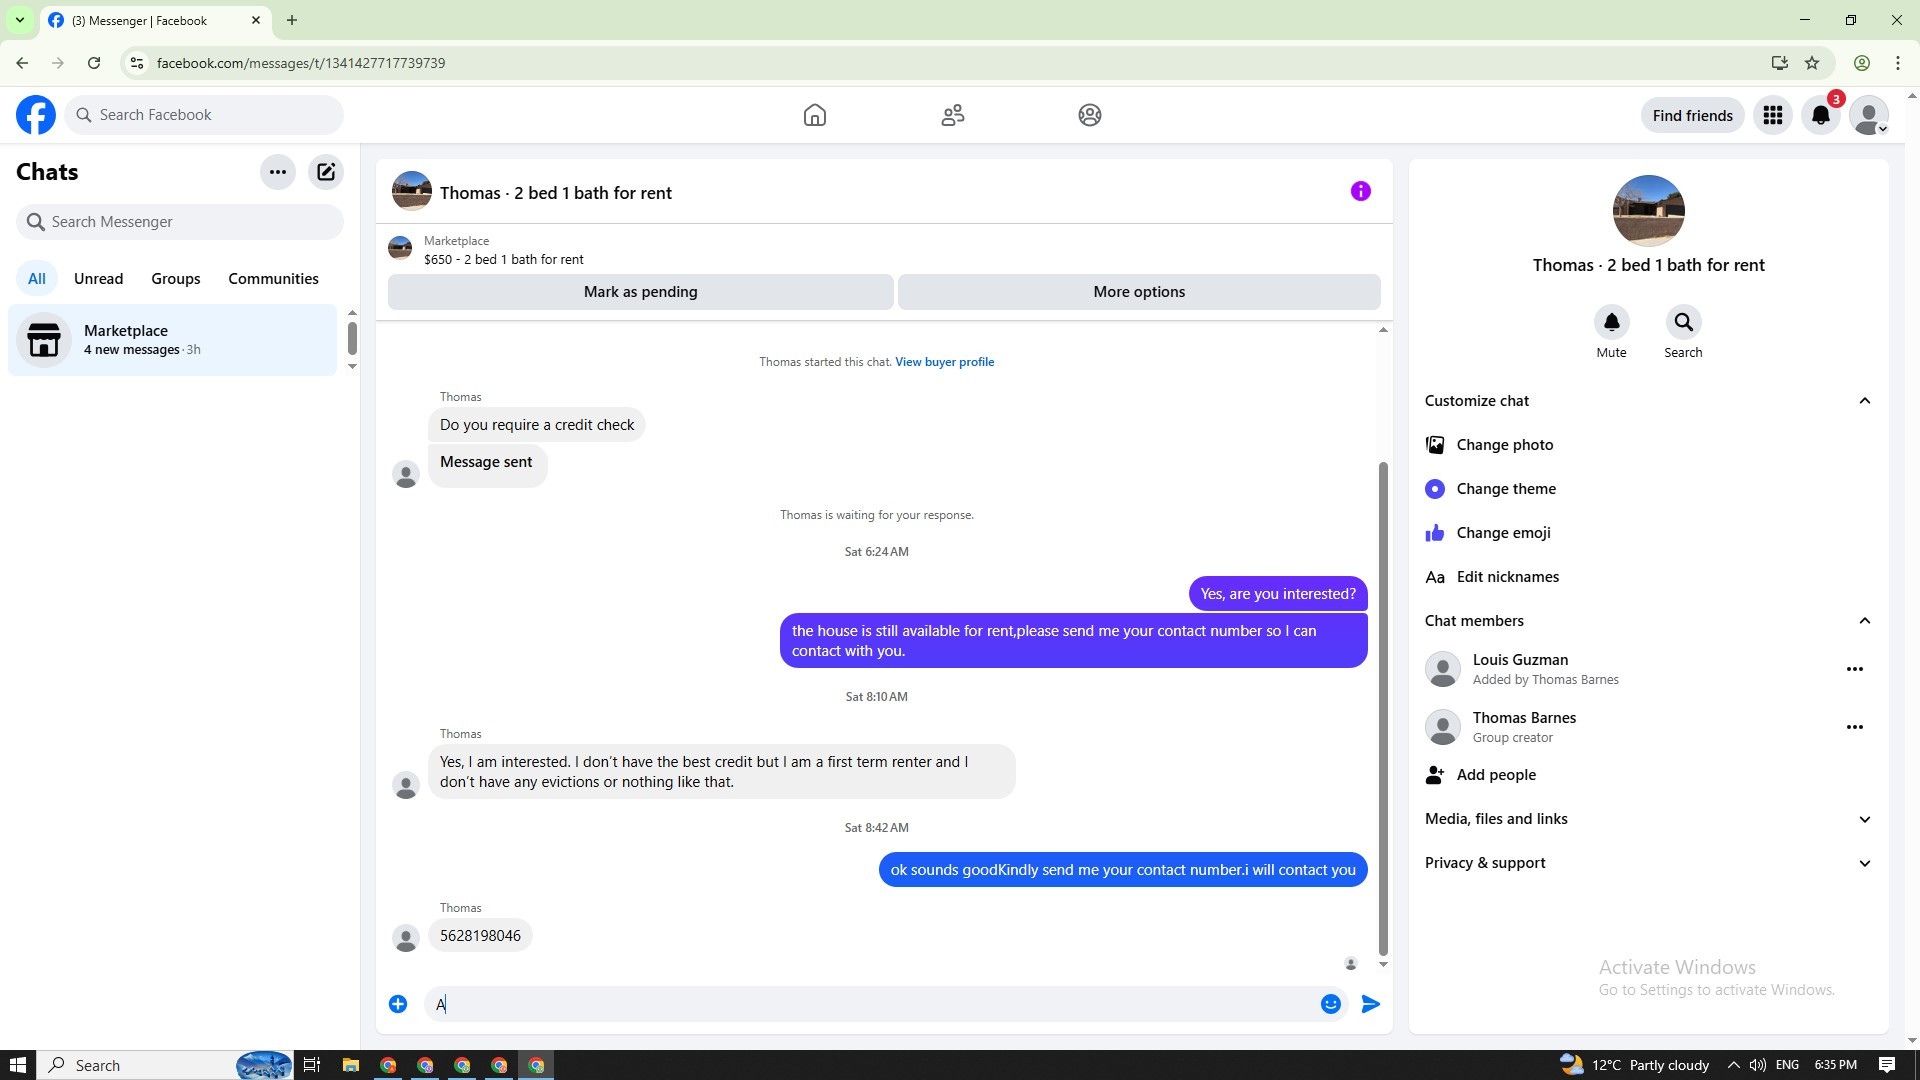Open options for member Louis Guzman
The width and height of the screenshot is (1920, 1080).
pos(1855,669)
